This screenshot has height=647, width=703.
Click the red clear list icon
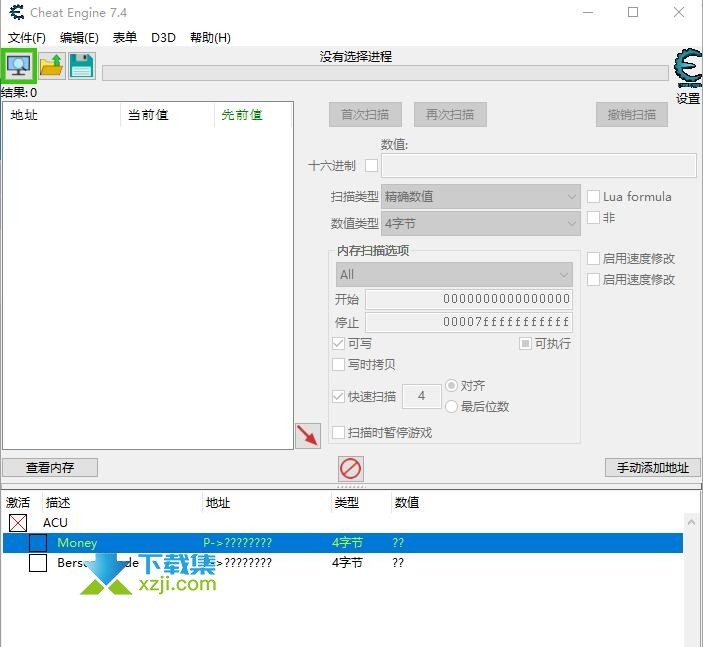pyautogui.click(x=351, y=469)
